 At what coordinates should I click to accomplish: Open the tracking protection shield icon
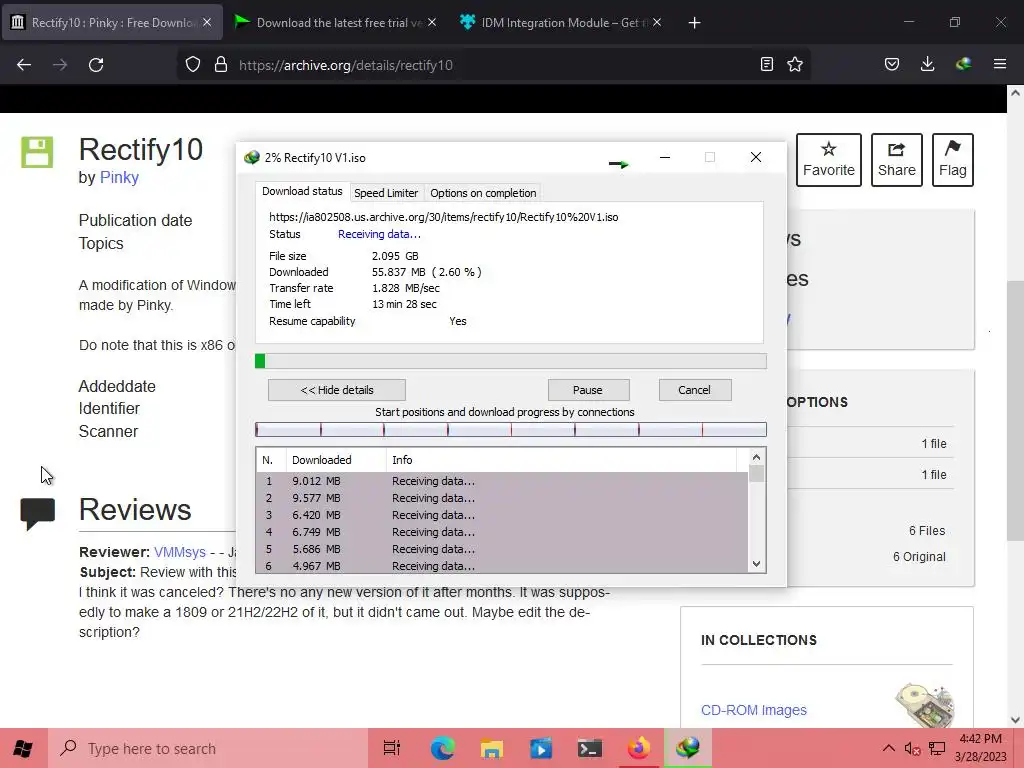pyautogui.click(x=193, y=65)
